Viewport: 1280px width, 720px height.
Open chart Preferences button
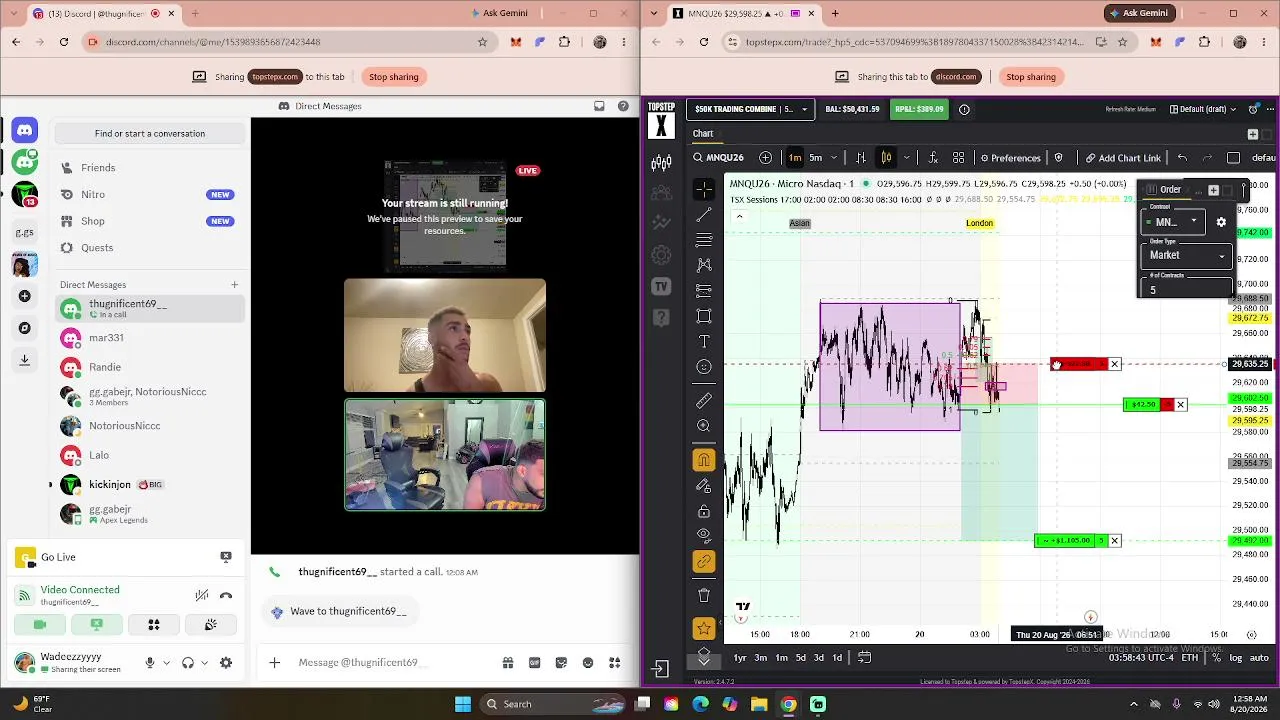point(1010,158)
